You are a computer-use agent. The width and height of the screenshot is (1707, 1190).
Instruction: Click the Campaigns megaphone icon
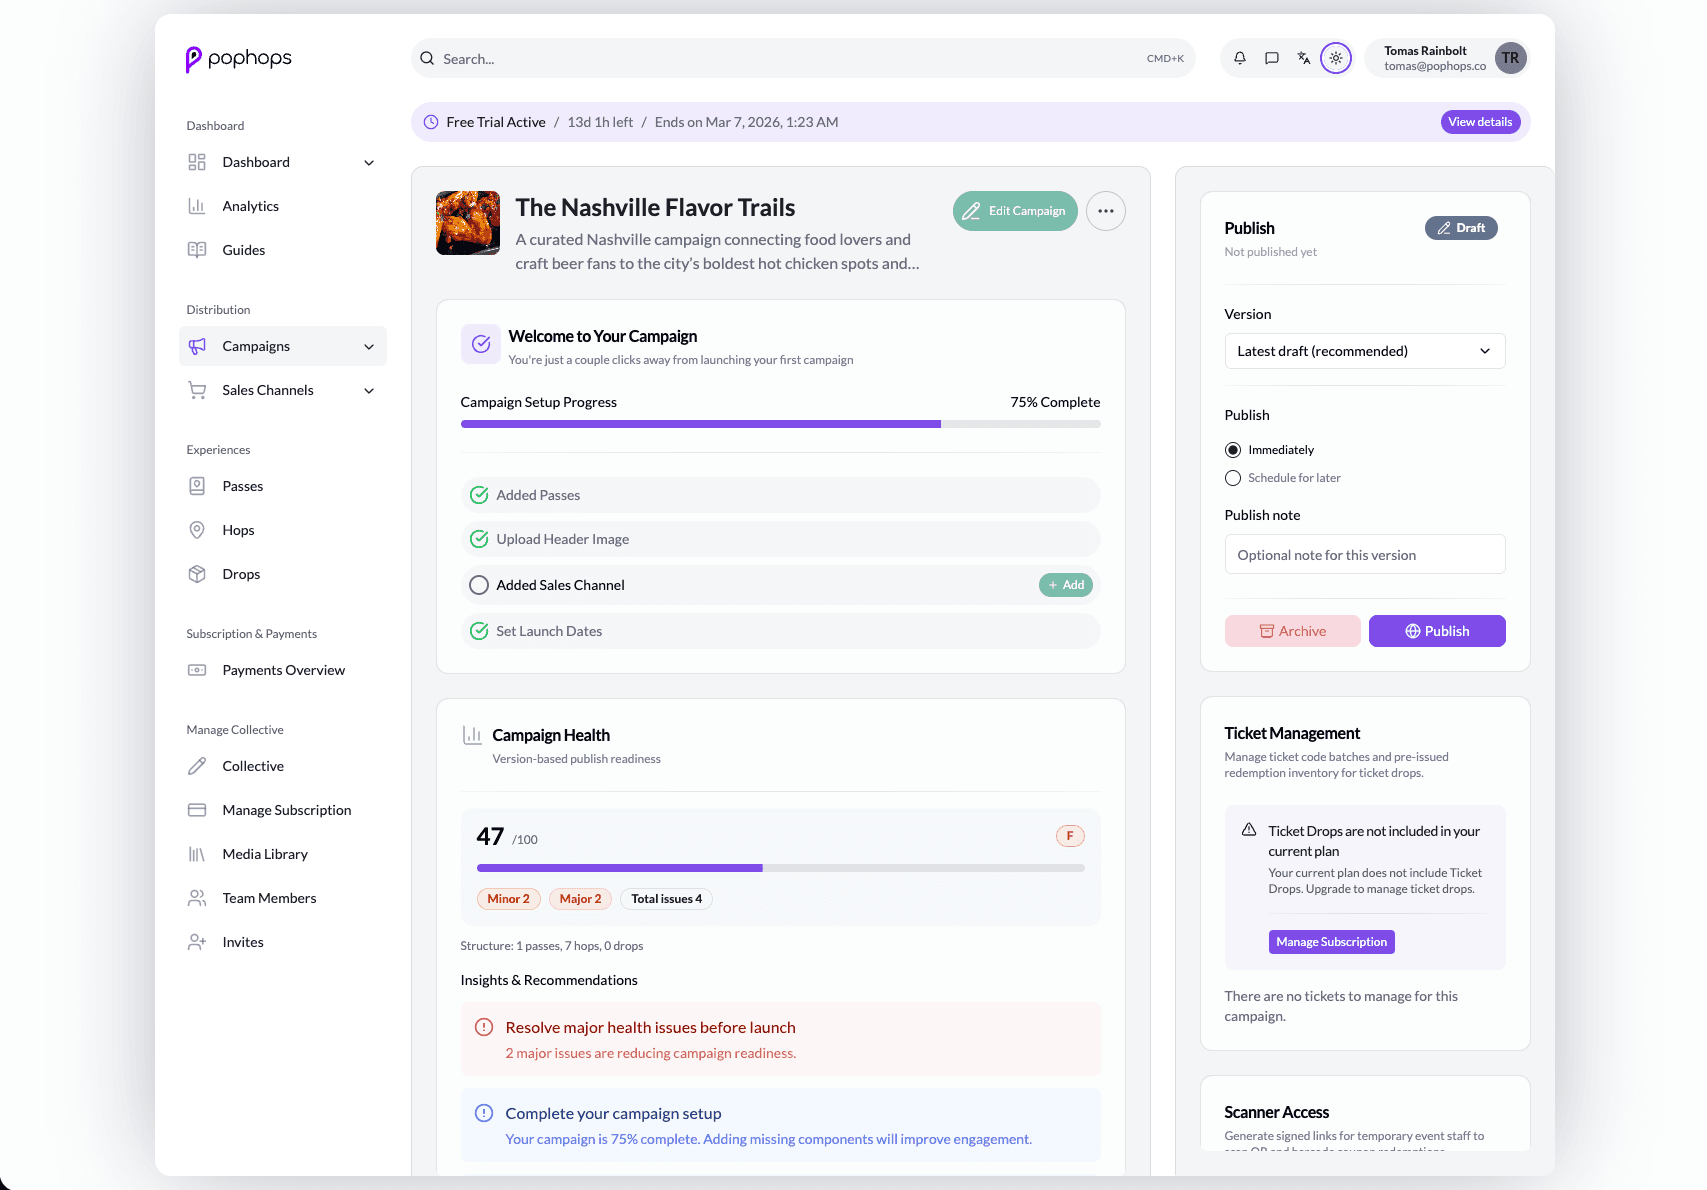[x=197, y=346]
